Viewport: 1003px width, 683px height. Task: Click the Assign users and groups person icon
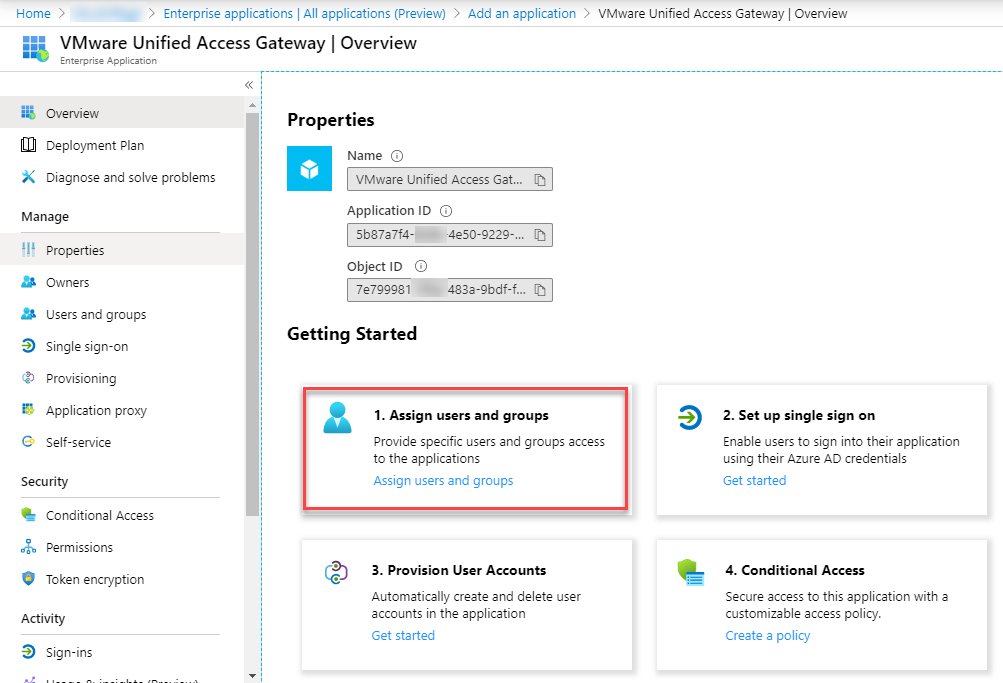click(x=337, y=418)
